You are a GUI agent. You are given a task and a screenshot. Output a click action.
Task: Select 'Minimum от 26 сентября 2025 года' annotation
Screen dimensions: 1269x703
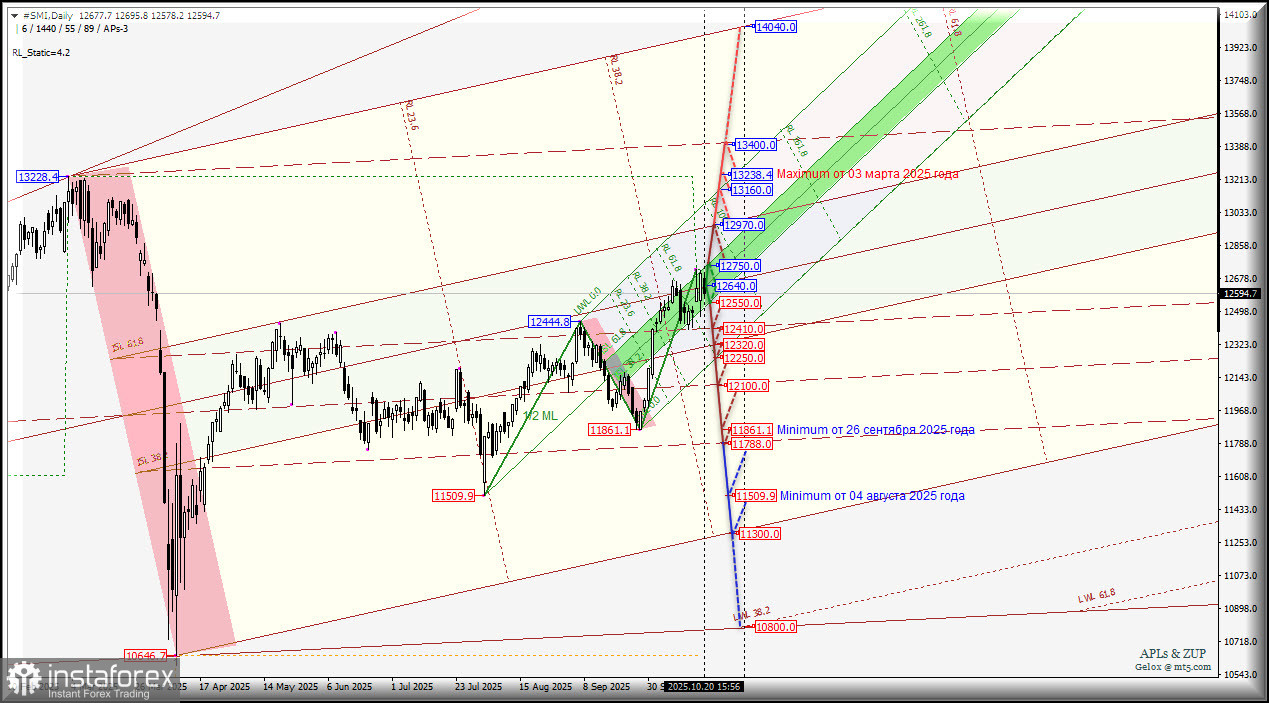(876, 430)
